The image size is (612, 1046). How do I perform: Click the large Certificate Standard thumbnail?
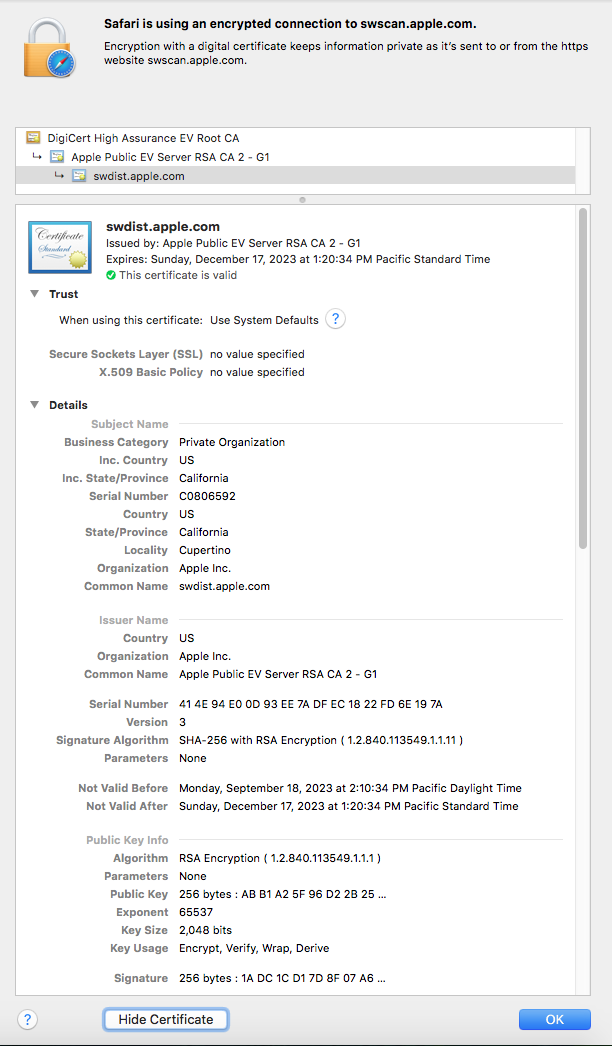(60, 247)
